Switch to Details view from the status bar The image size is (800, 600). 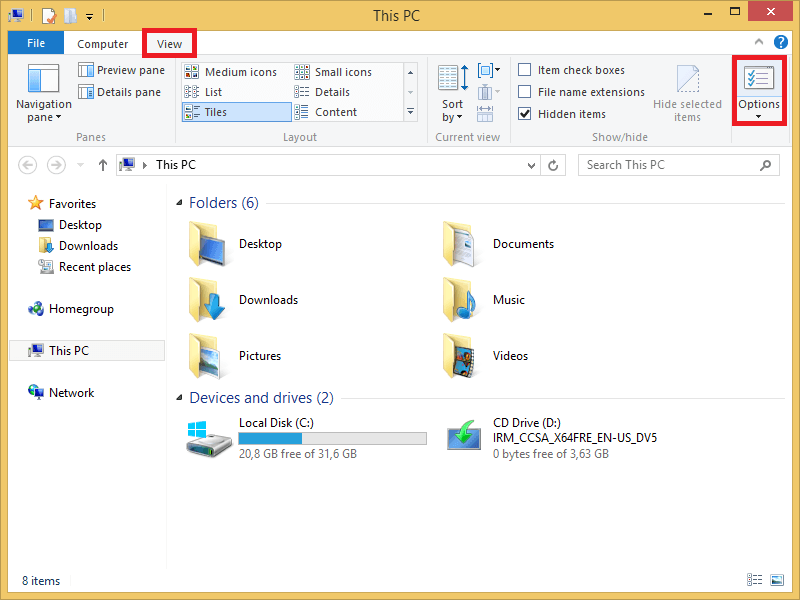[x=753, y=580]
